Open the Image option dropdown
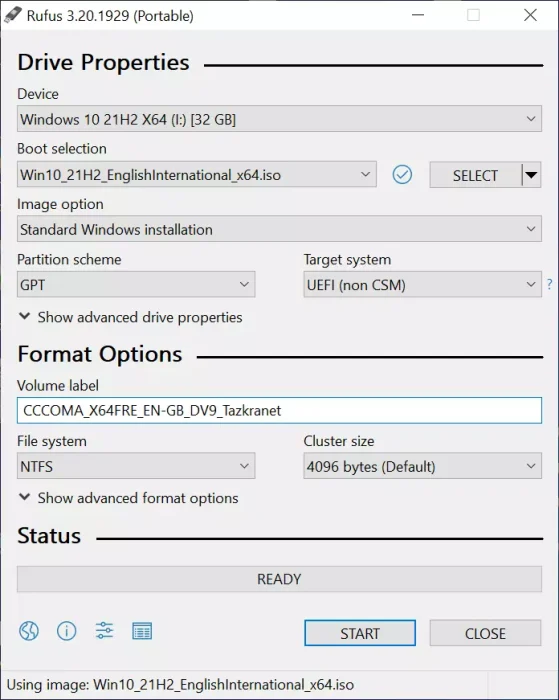 click(x=280, y=229)
